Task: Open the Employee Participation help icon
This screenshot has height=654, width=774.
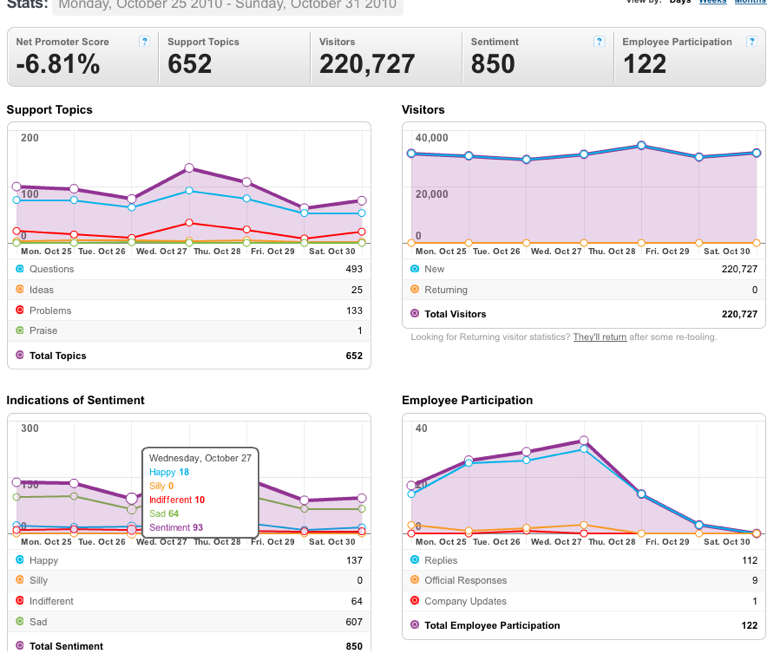Action: pyautogui.click(x=751, y=41)
